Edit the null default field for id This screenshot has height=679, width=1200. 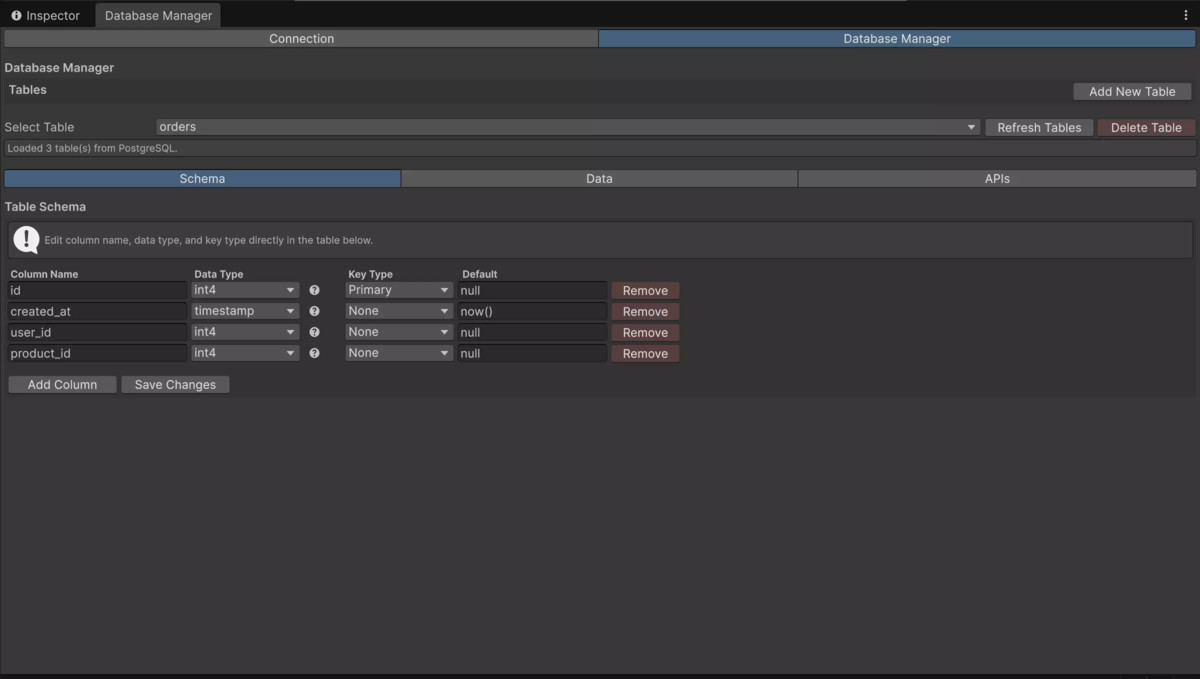[532, 290]
